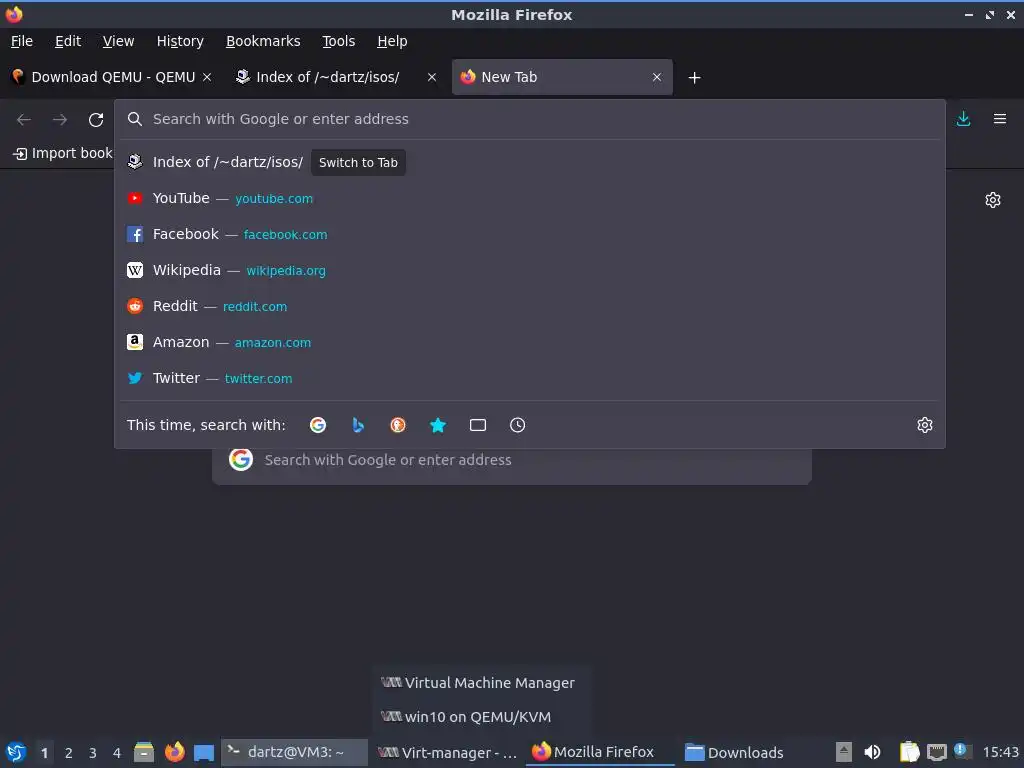Close the Download QEMU tab
The image size is (1024, 768).
tap(207, 77)
